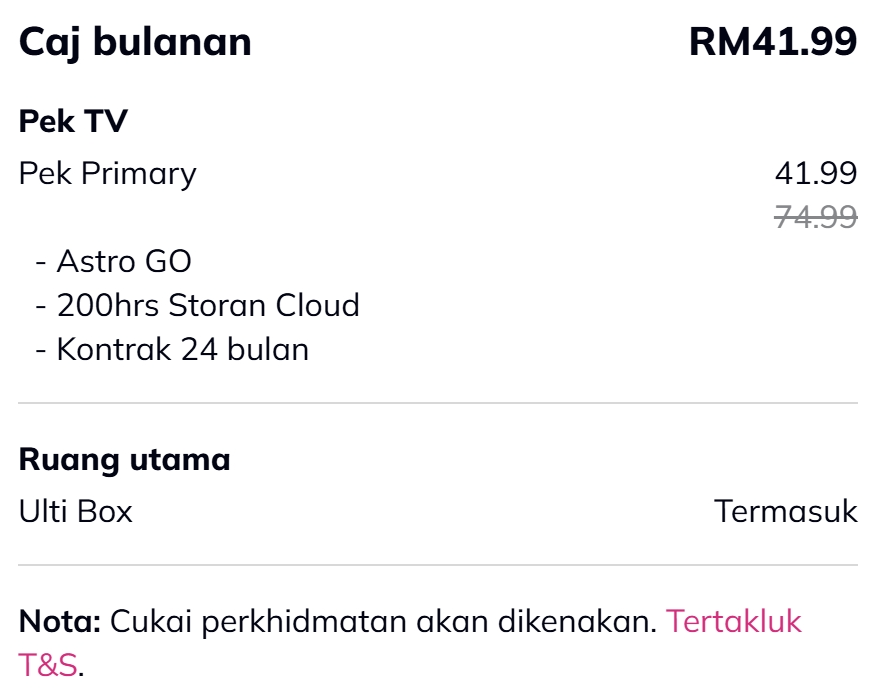Viewport: 875px width, 693px height.
Task: Open the Tertakluk T&S link
Action: coord(733,621)
